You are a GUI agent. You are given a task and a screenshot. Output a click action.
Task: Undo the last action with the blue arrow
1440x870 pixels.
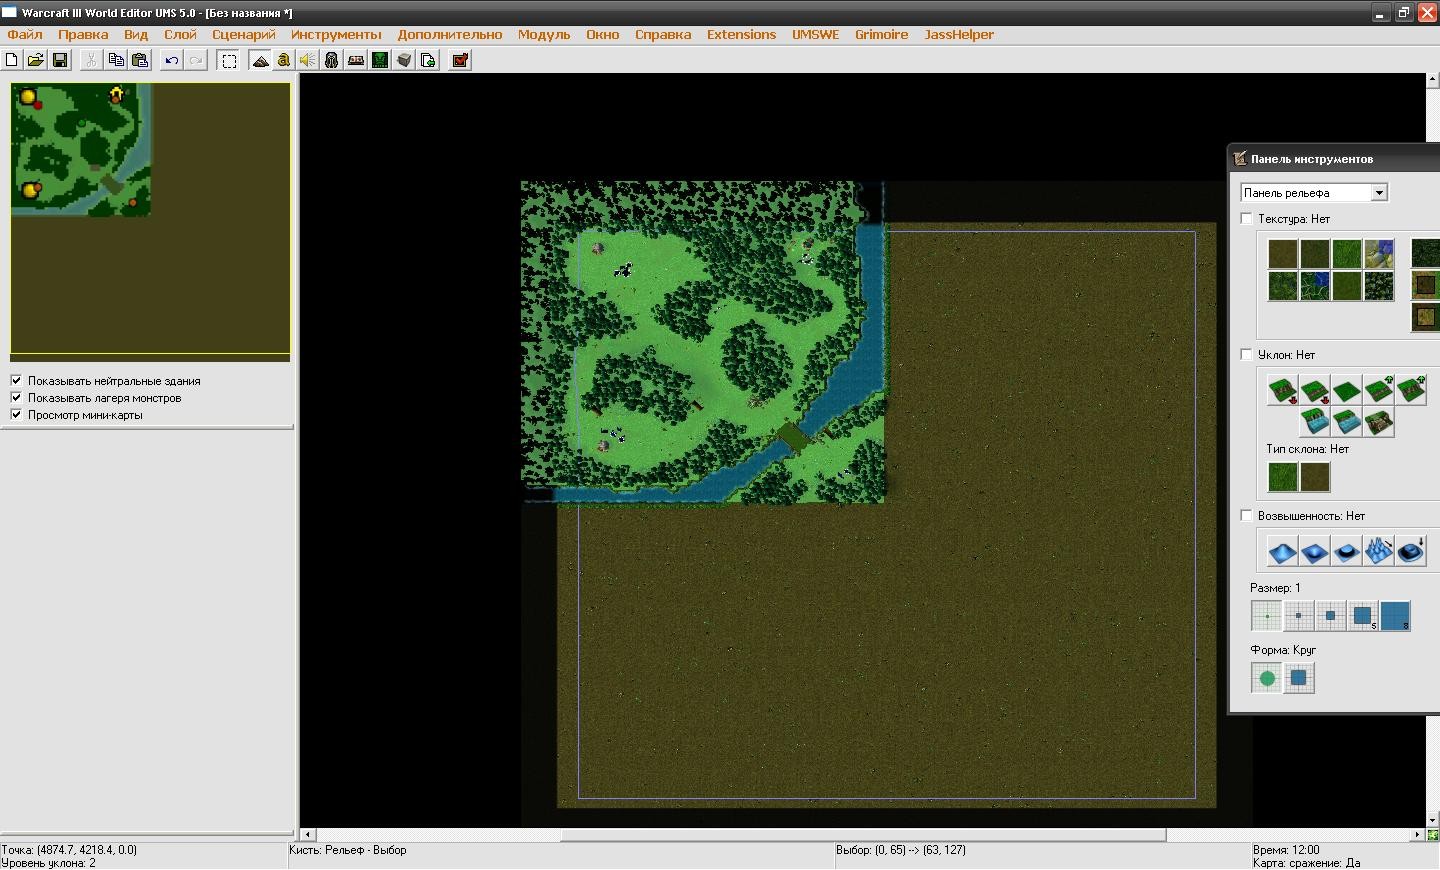click(x=172, y=60)
